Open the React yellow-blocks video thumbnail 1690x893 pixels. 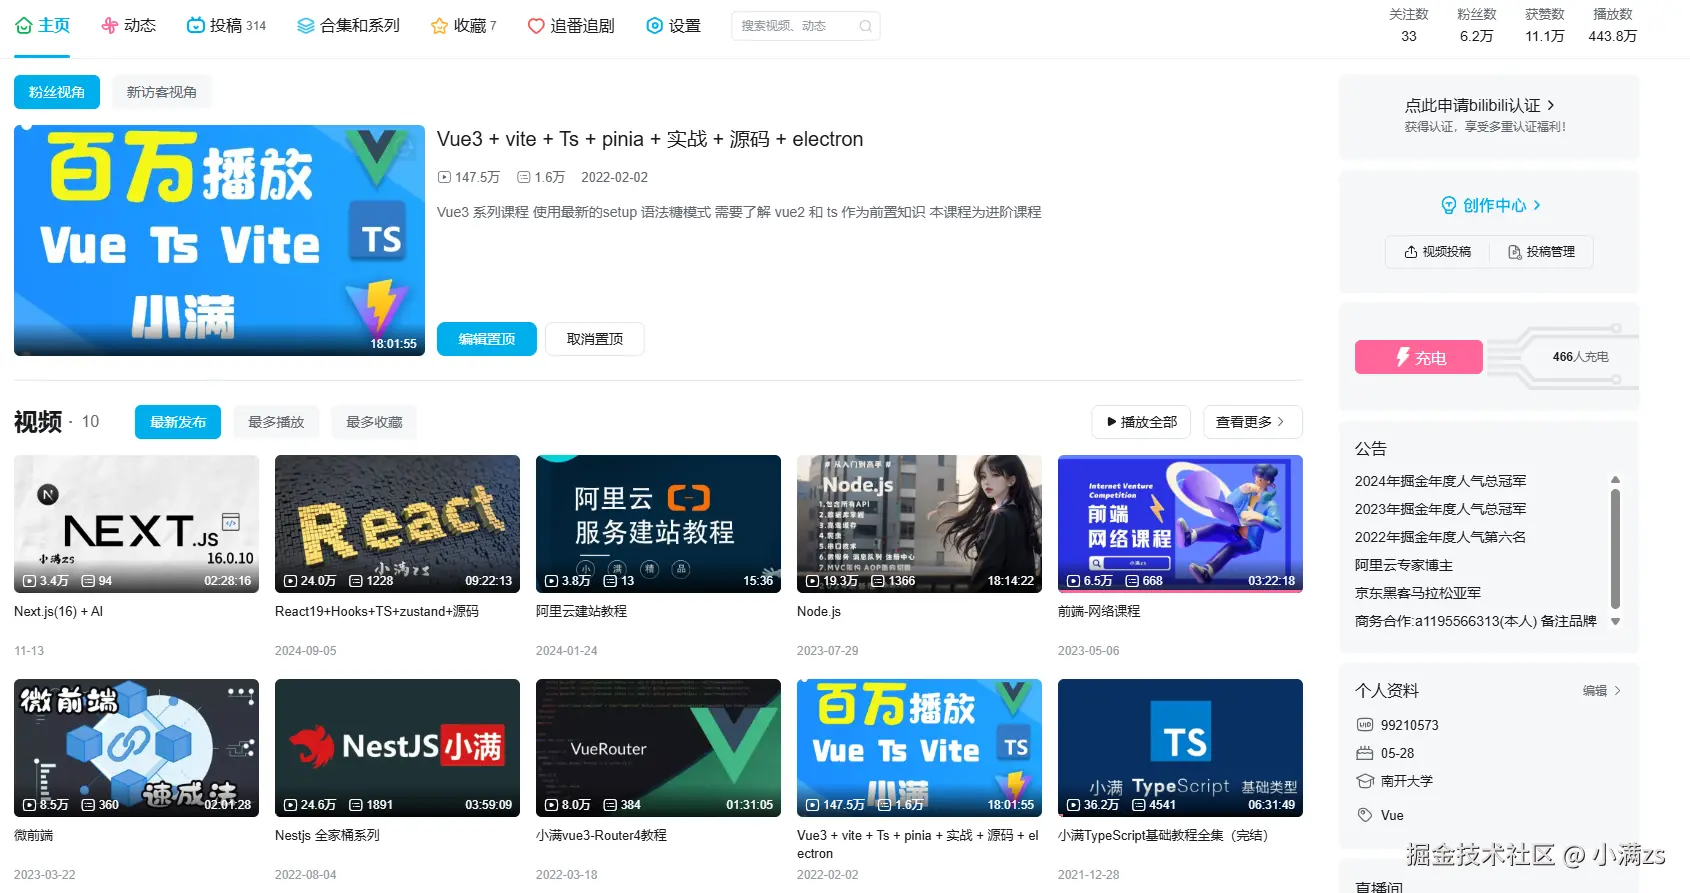pyautogui.click(x=397, y=524)
